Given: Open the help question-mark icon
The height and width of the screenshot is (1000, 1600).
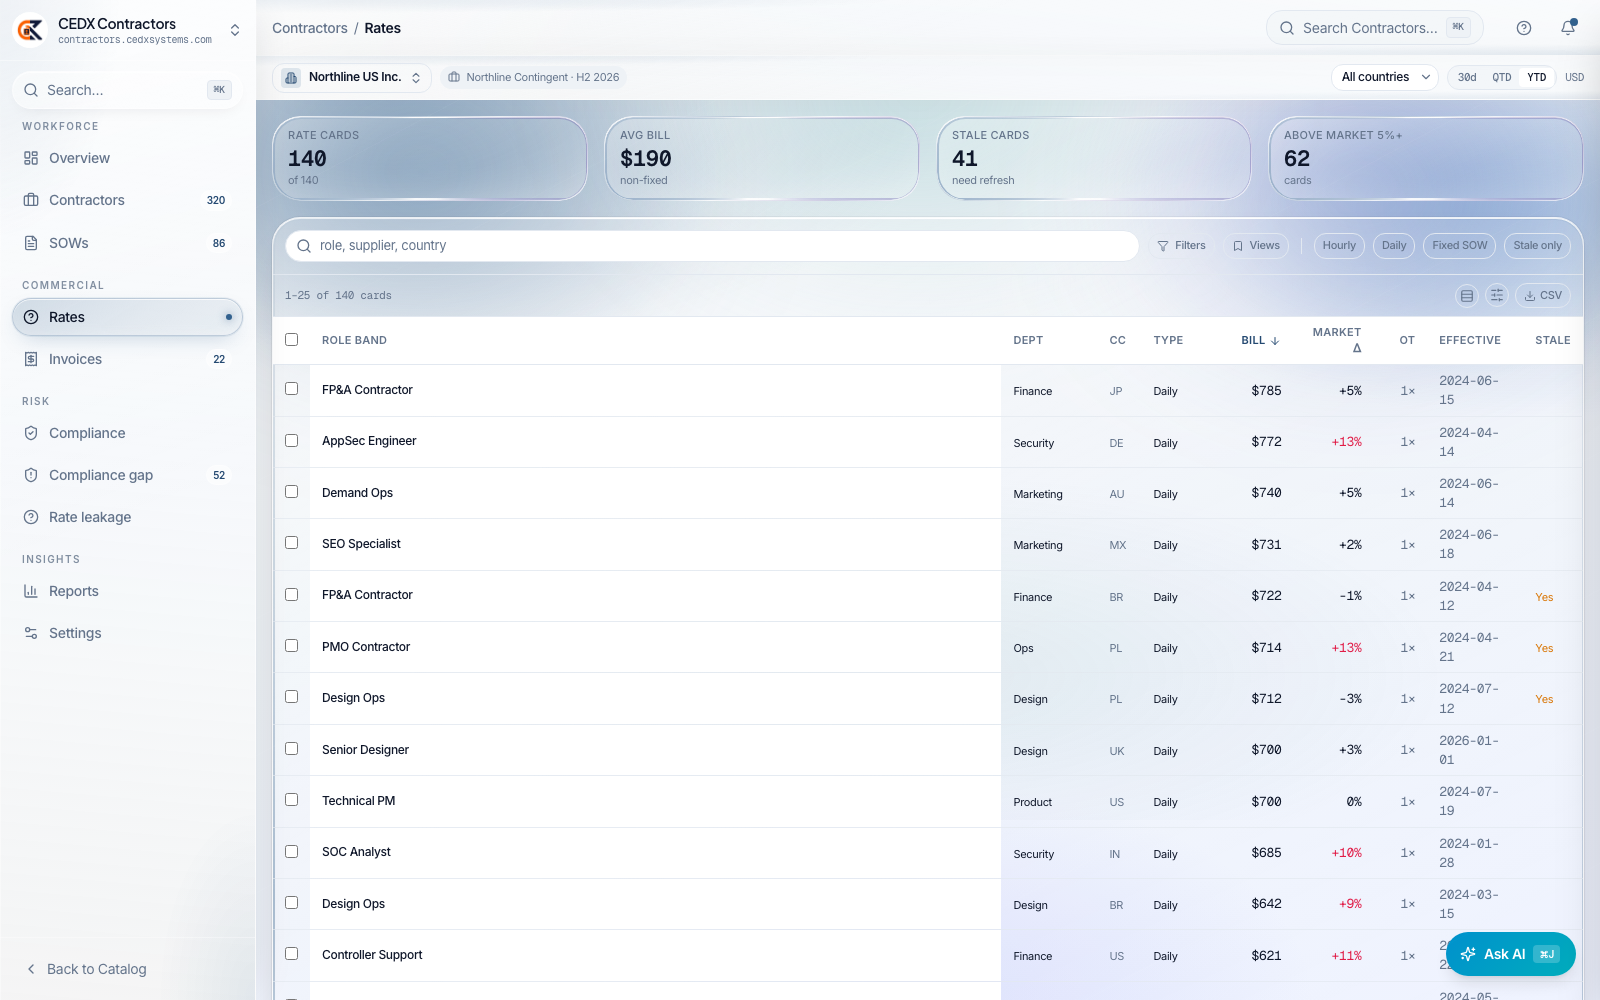Looking at the screenshot, I should 1524,28.
